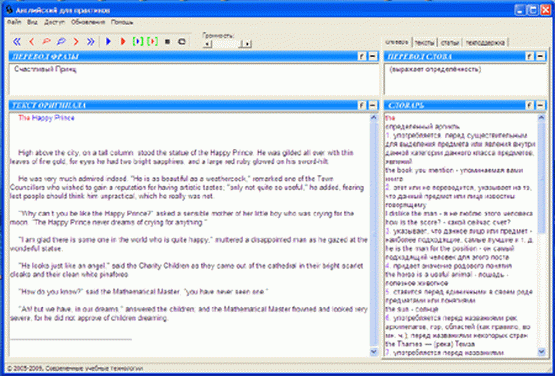555x376 pixels.
Task: Open the Вид menu
Action: (32, 22)
